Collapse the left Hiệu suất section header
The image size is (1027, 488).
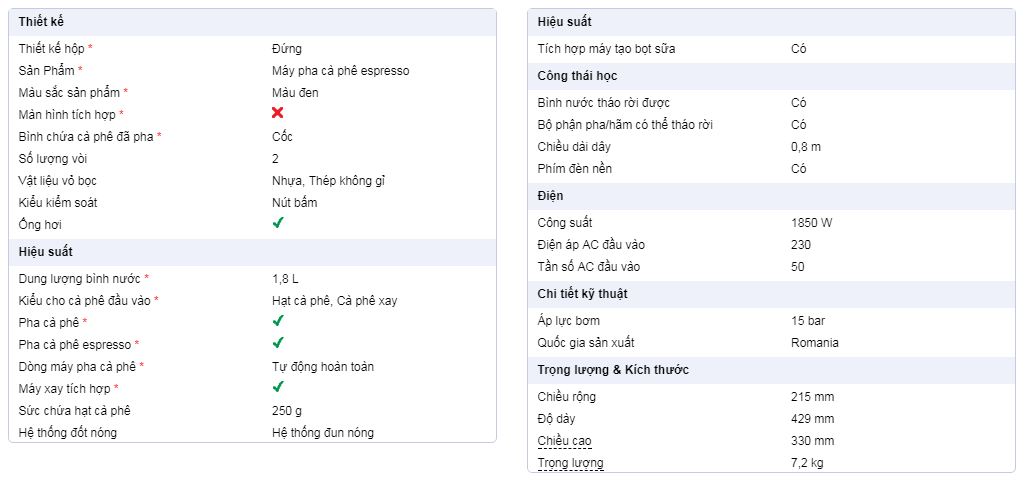click(x=252, y=252)
